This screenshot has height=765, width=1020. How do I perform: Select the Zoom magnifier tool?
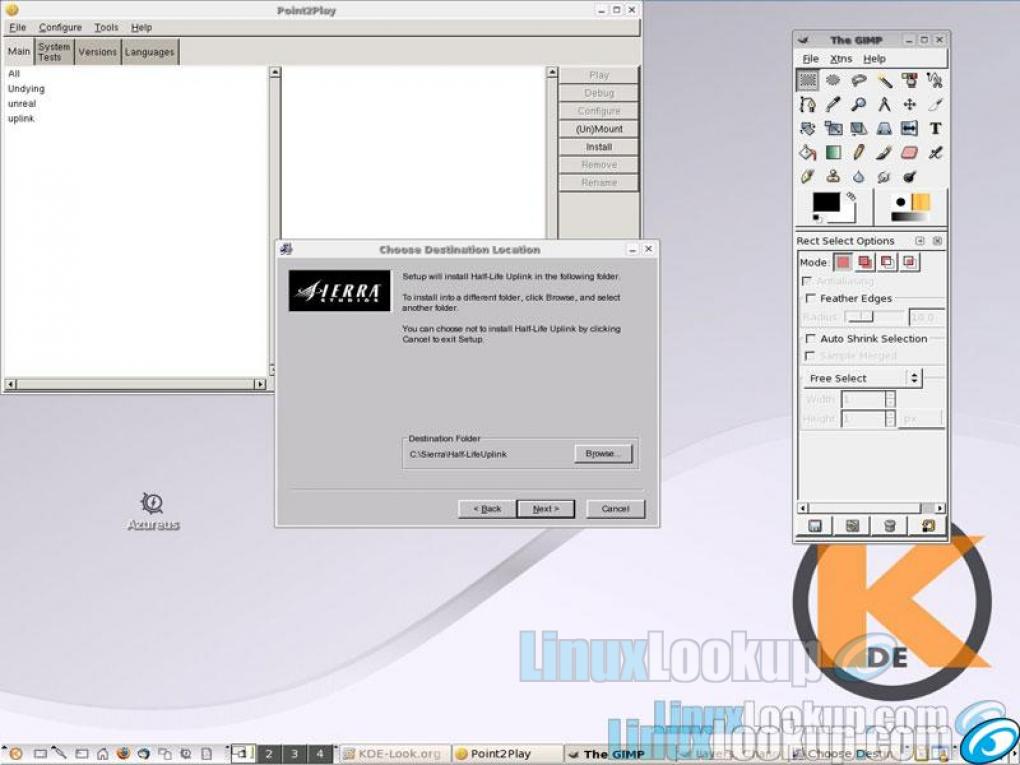point(858,104)
